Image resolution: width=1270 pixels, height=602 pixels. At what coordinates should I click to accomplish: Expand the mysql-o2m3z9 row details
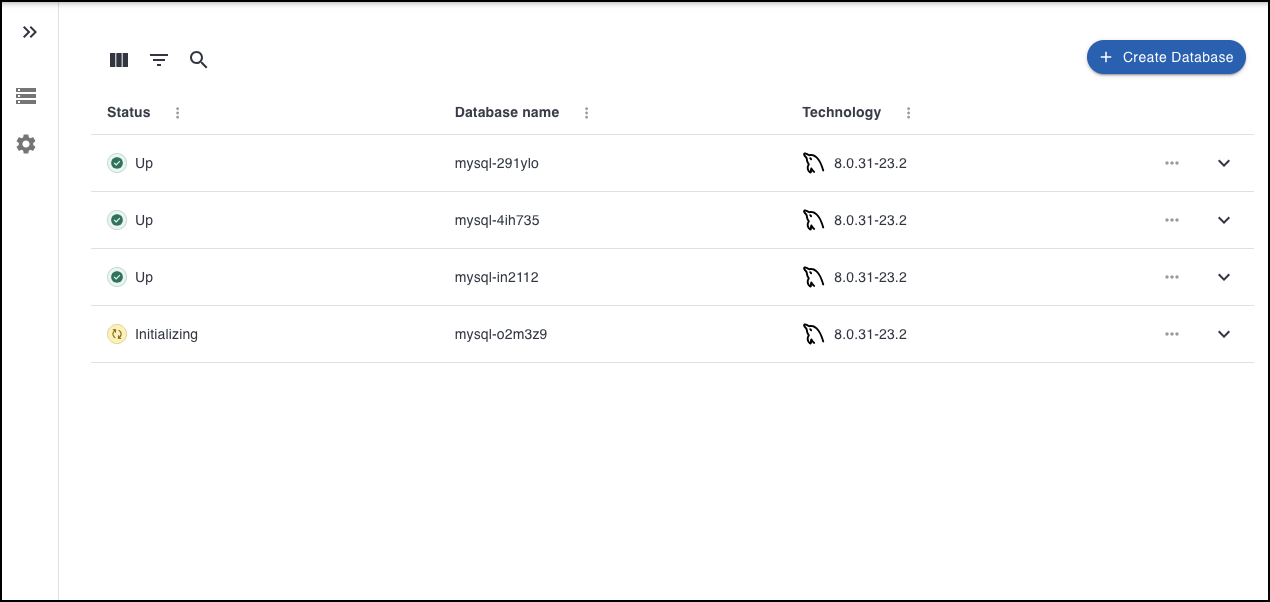tap(1224, 334)
